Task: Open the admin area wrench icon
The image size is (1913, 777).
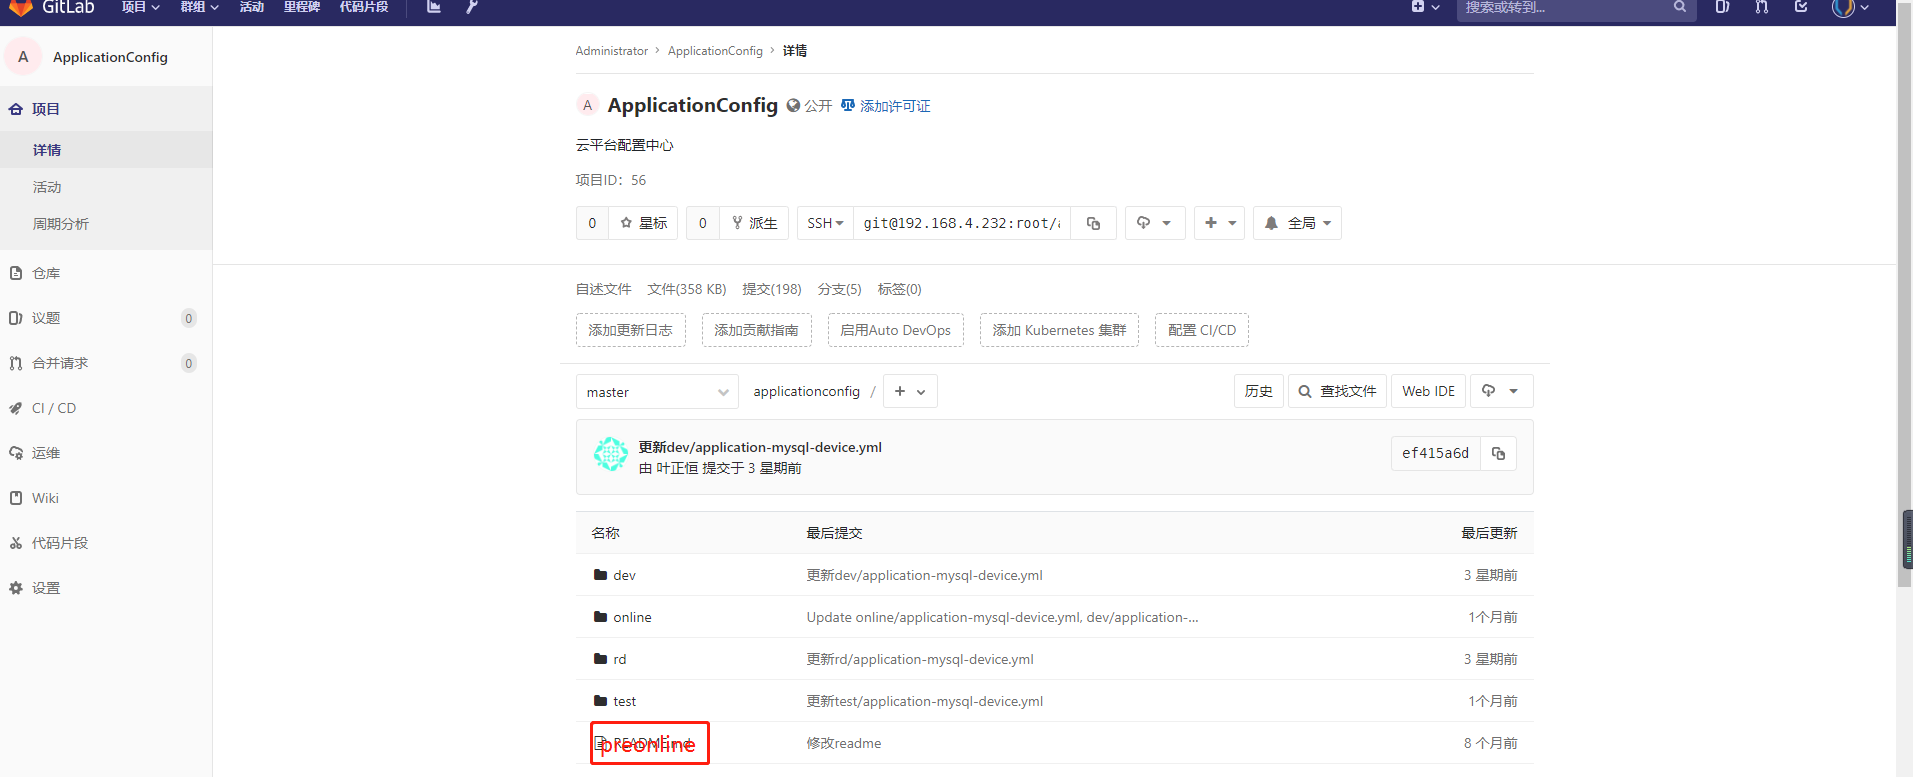Action: pos(472,7)
